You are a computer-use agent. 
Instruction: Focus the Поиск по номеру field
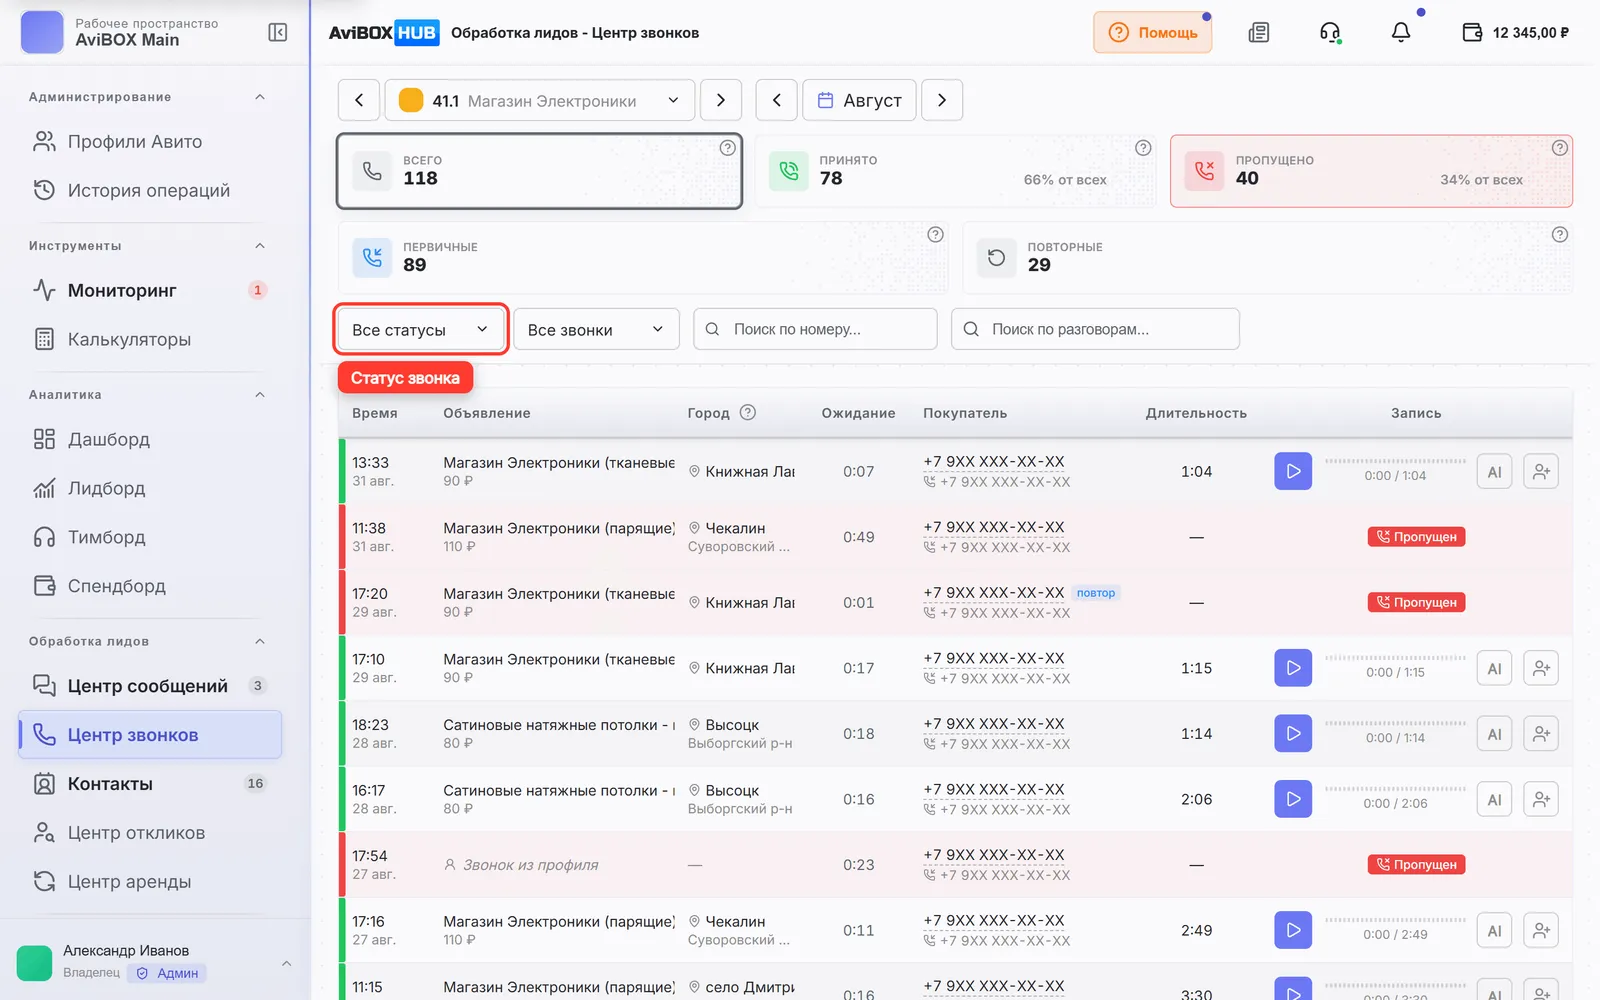[815, 329]
